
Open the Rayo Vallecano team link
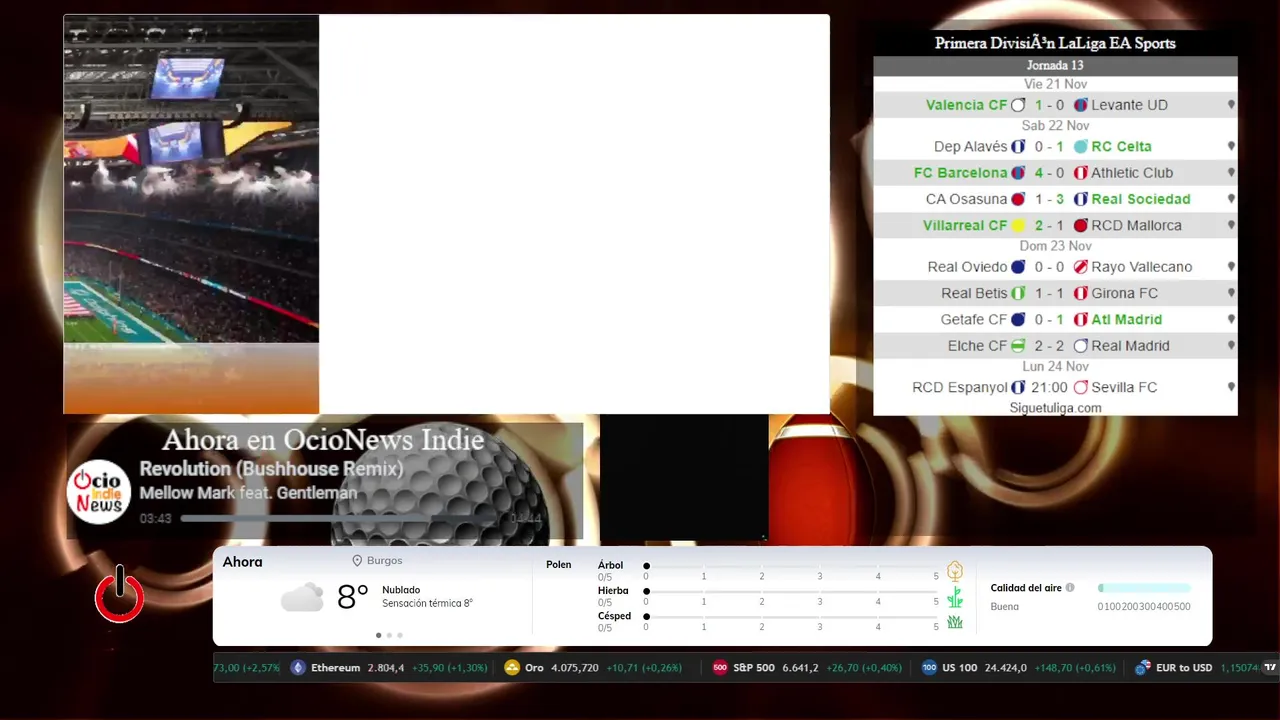(x=1142, y=267)
